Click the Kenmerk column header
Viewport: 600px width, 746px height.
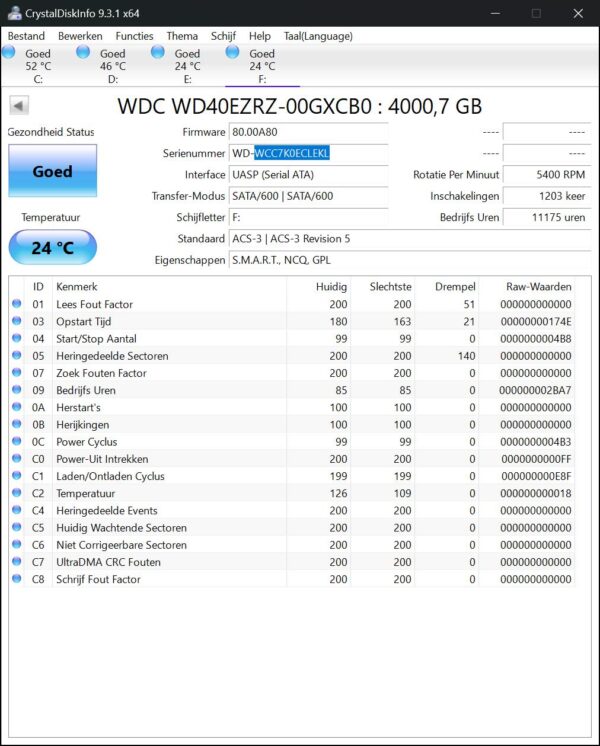[x=77, y=286]
